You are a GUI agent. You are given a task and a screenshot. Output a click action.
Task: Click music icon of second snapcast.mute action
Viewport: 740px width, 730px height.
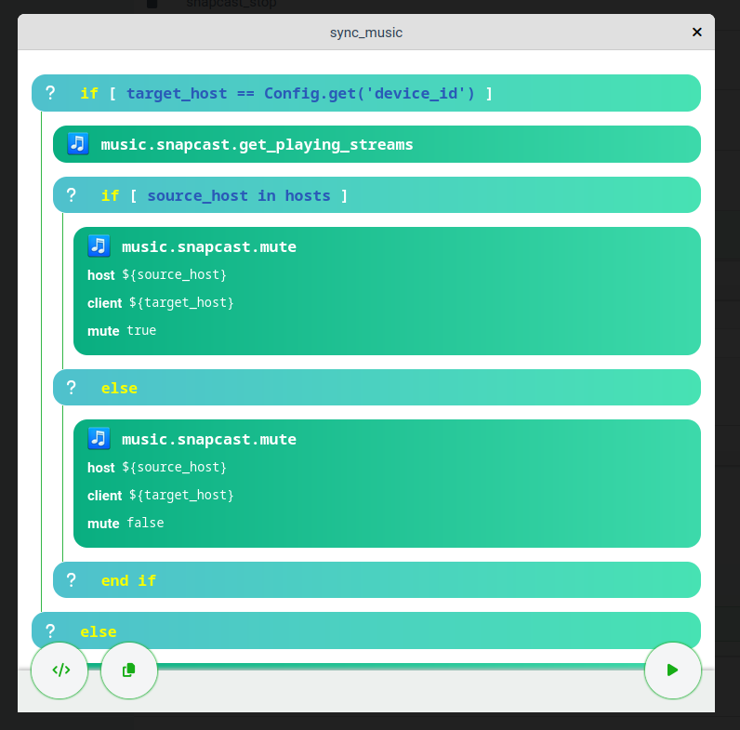99,438
